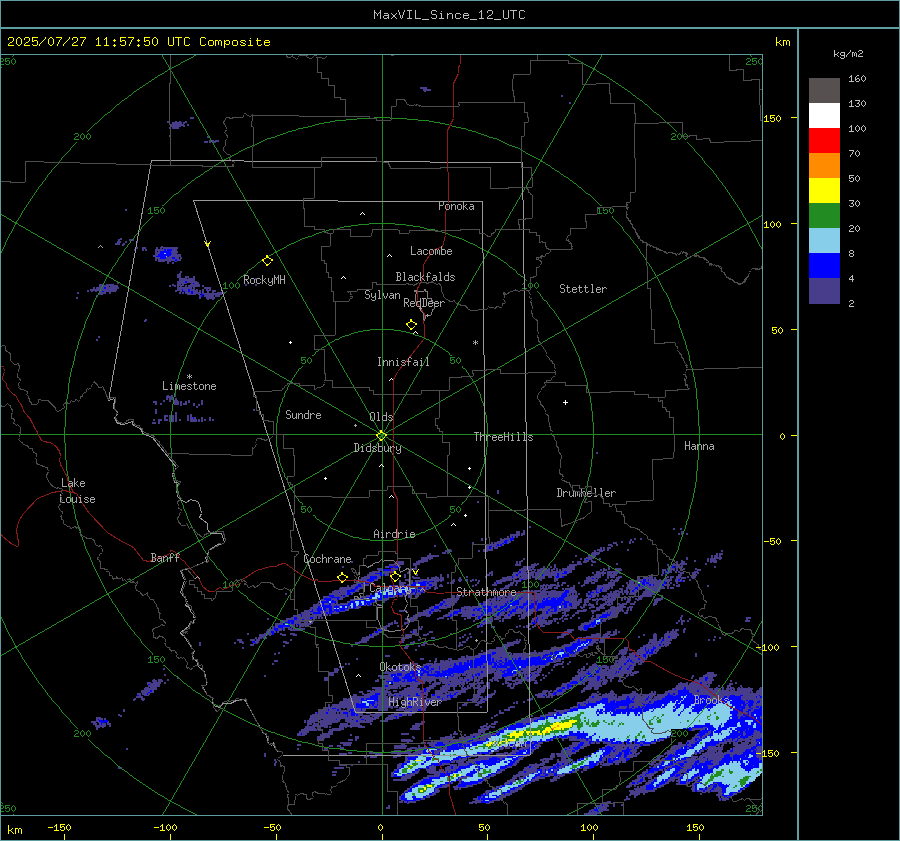Click the ThreeHills city label
900x841 pixels.
503,437
